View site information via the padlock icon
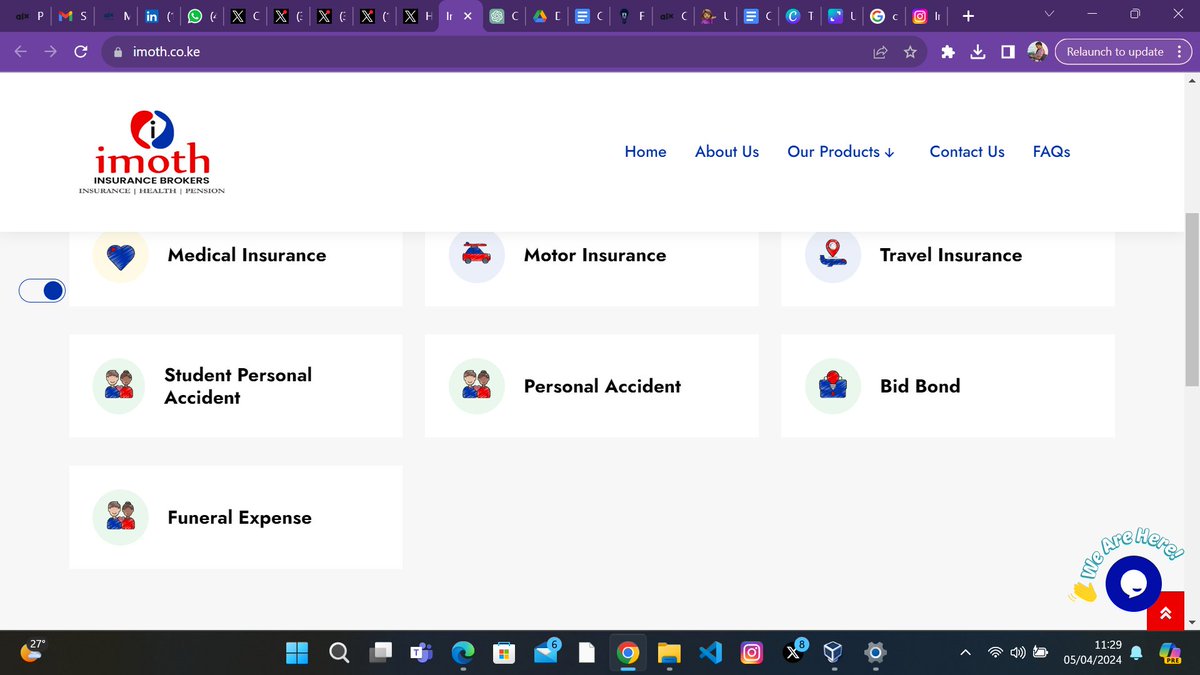 [117, 52]
